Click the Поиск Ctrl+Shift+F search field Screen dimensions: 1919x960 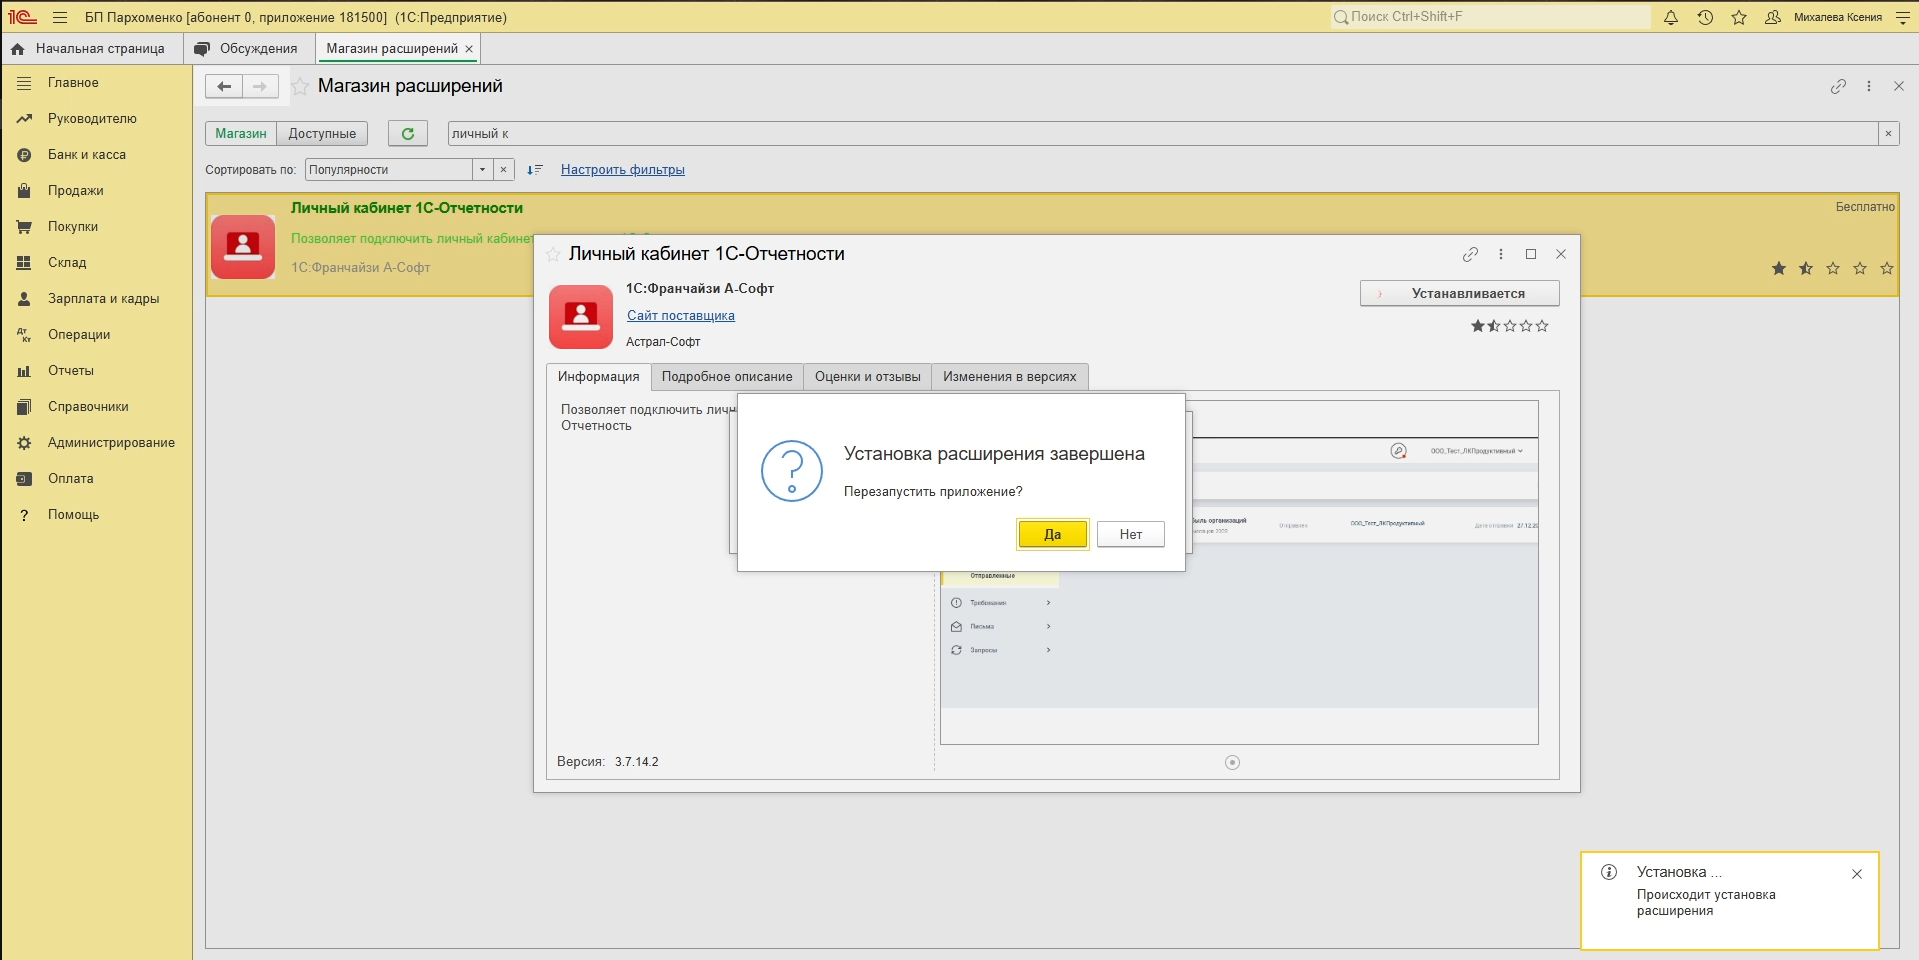1490,16
